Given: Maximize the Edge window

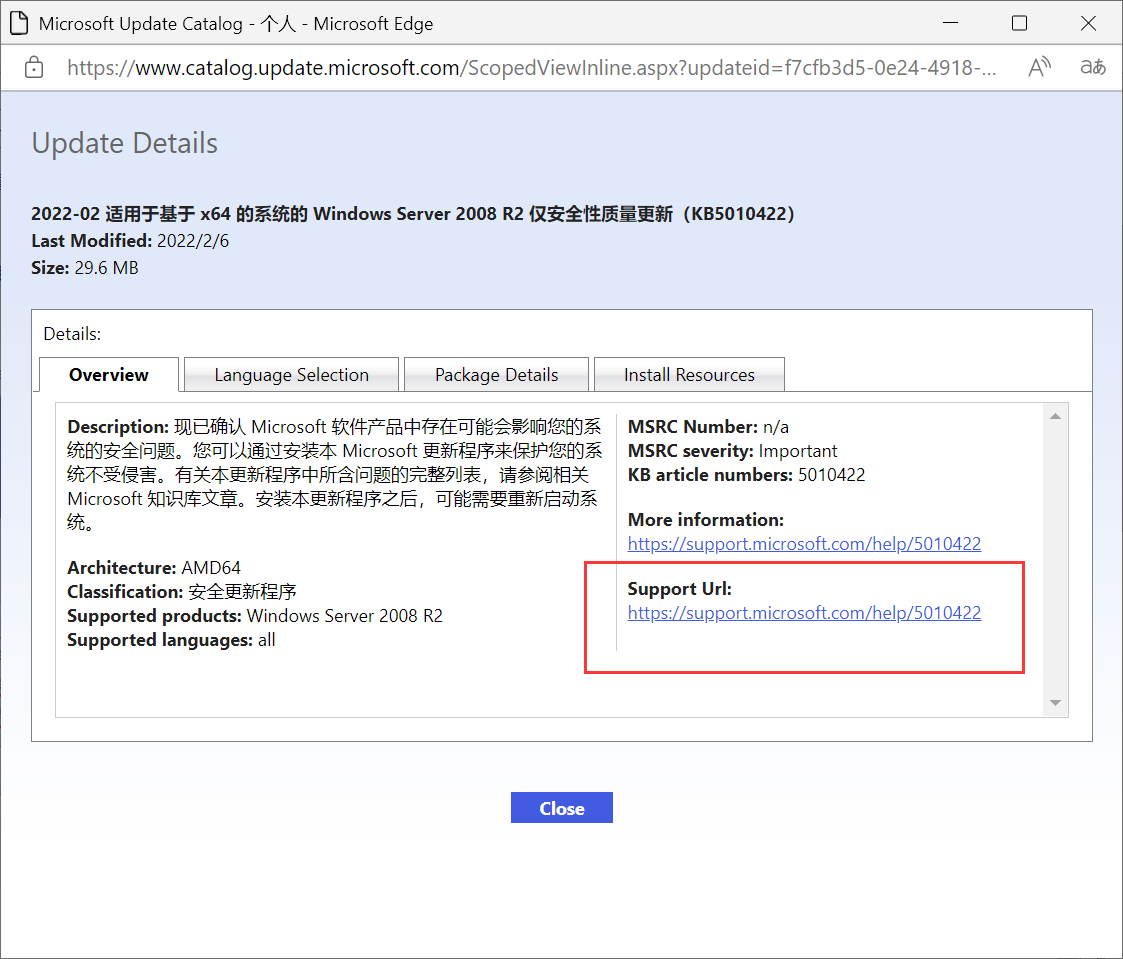Looking at the screenshot, I should click(1019, 24).
